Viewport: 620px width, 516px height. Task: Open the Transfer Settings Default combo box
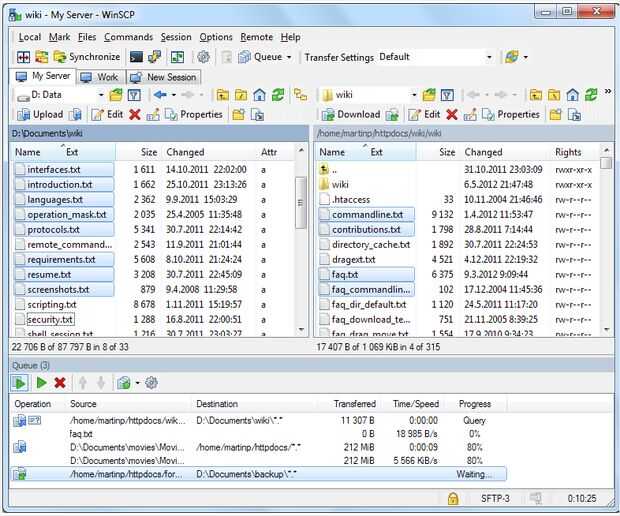tap(436, 57)
